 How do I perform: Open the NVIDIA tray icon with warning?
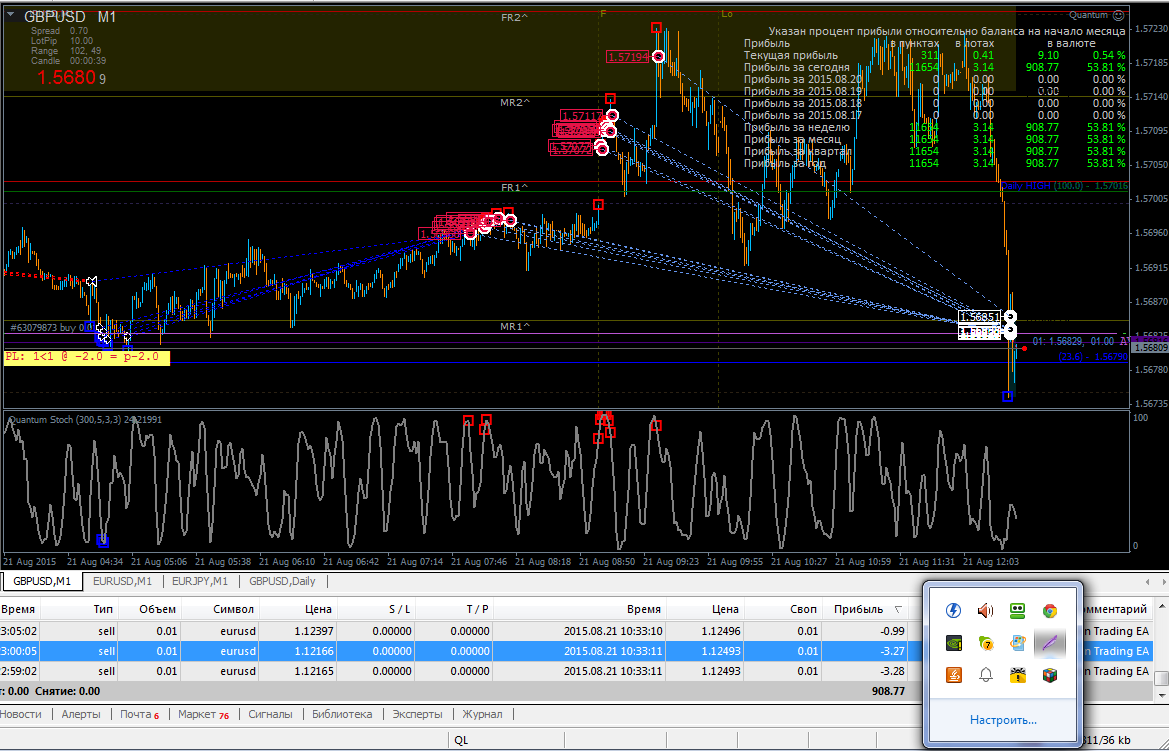pos(954,643)
